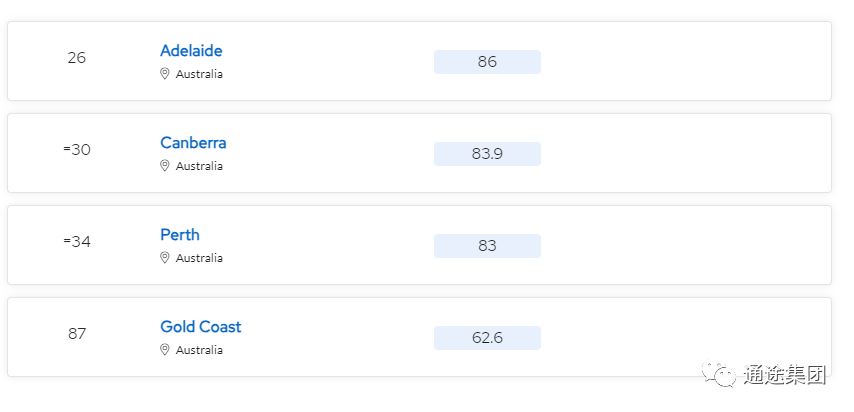Click the Australia label under Gold Coast
854x412 pixels.
pyautogui.click(x=199, y=350)
